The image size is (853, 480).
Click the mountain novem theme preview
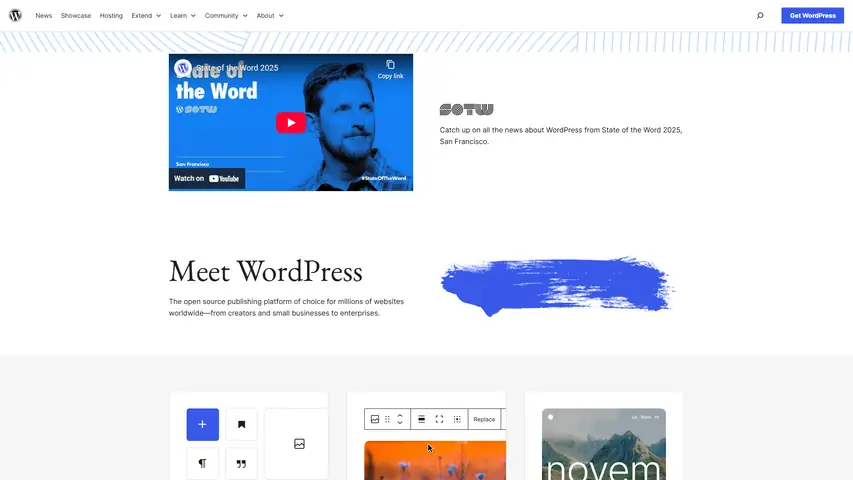point(604,444)
